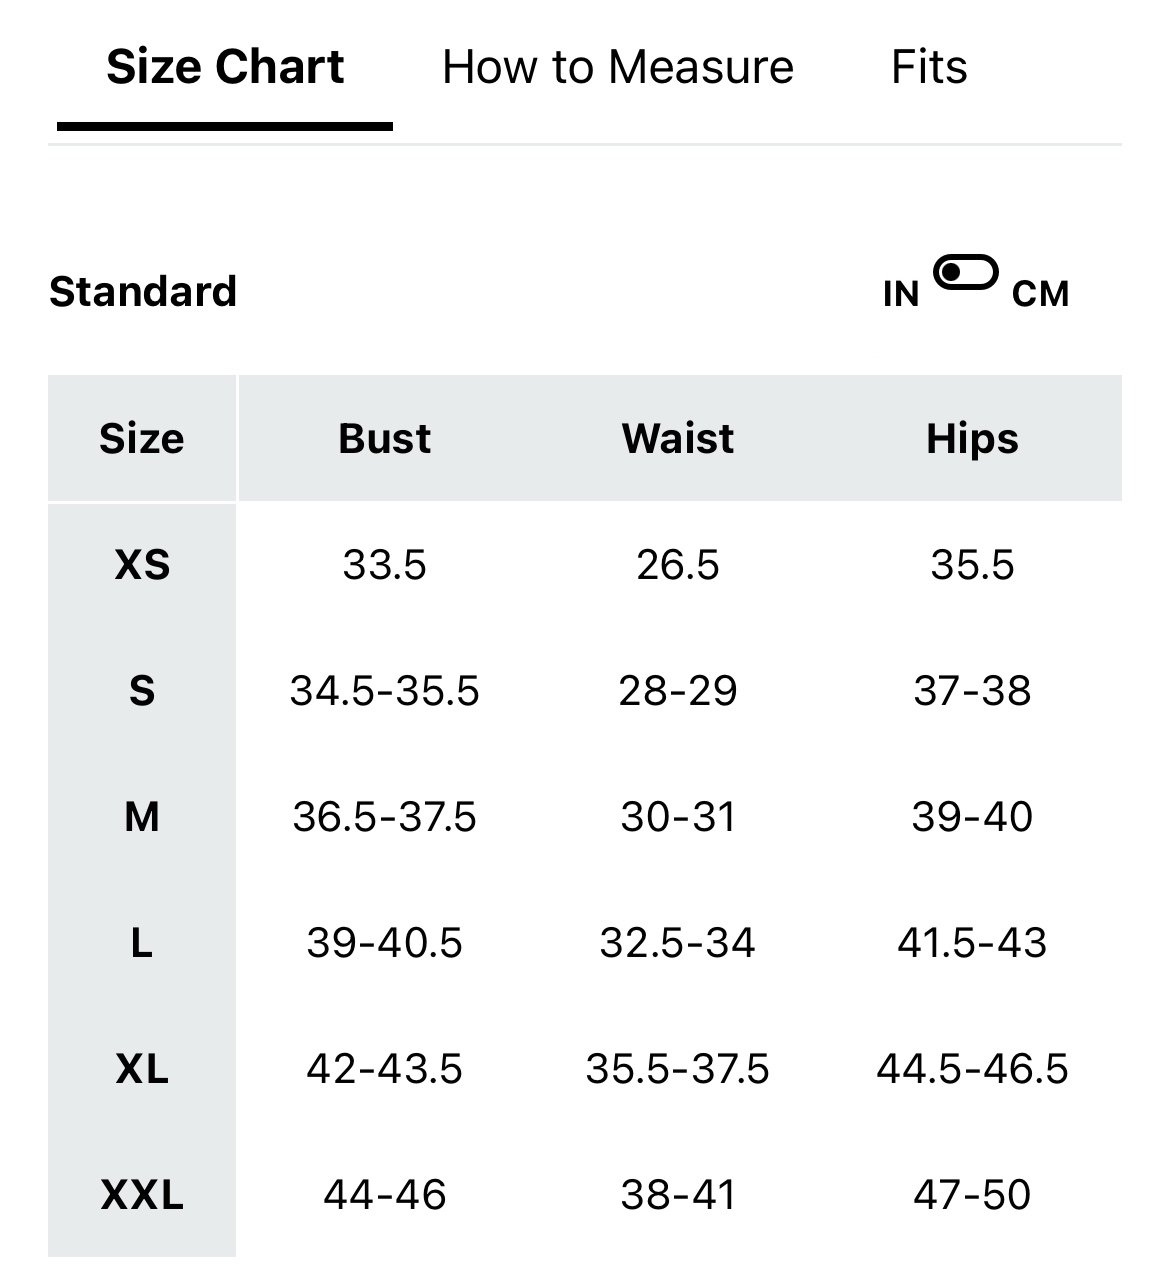Click the IN unit label

pos(901,294)
